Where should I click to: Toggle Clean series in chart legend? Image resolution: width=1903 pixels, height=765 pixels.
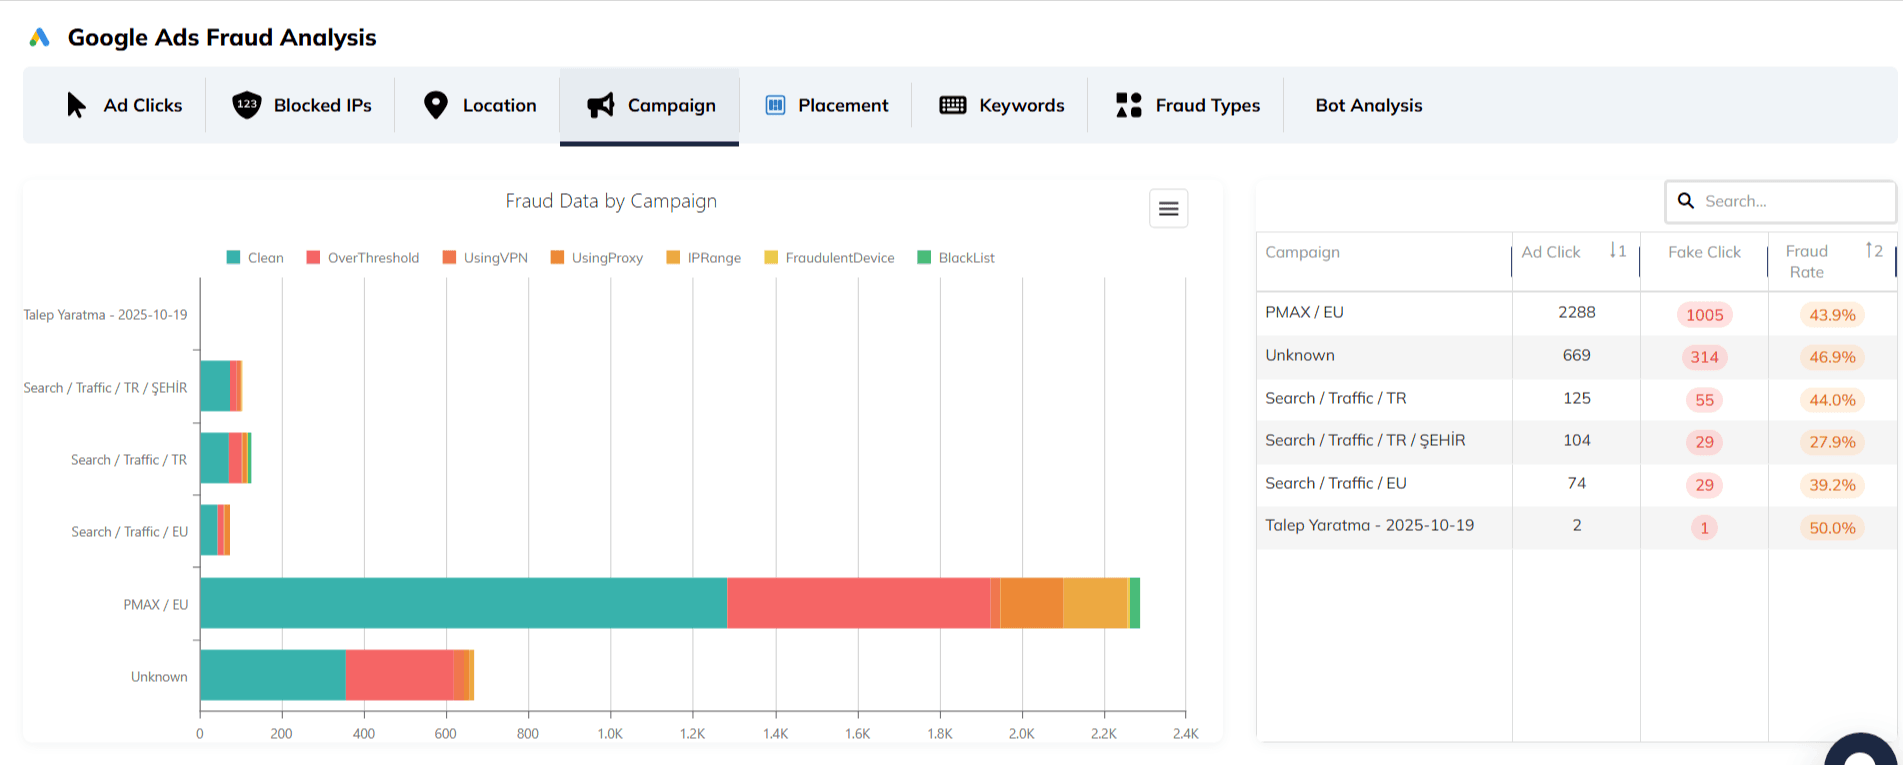coord(255,258)
